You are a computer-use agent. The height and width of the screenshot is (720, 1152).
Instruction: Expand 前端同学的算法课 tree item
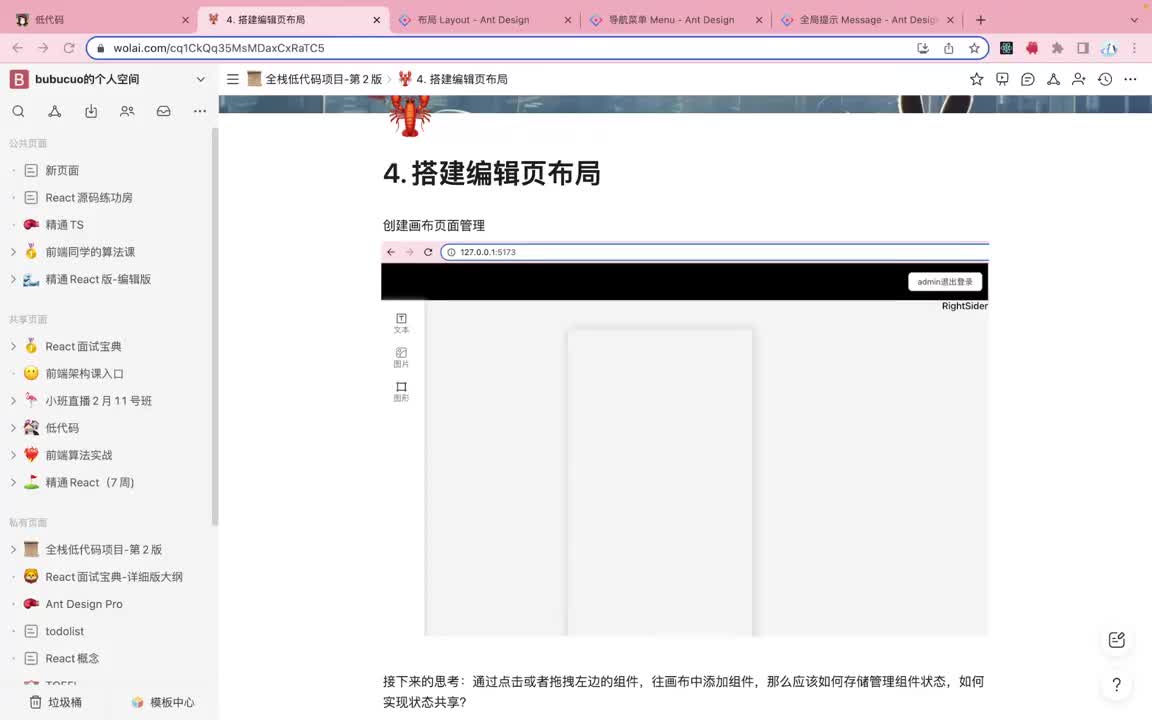click(13, 252)
